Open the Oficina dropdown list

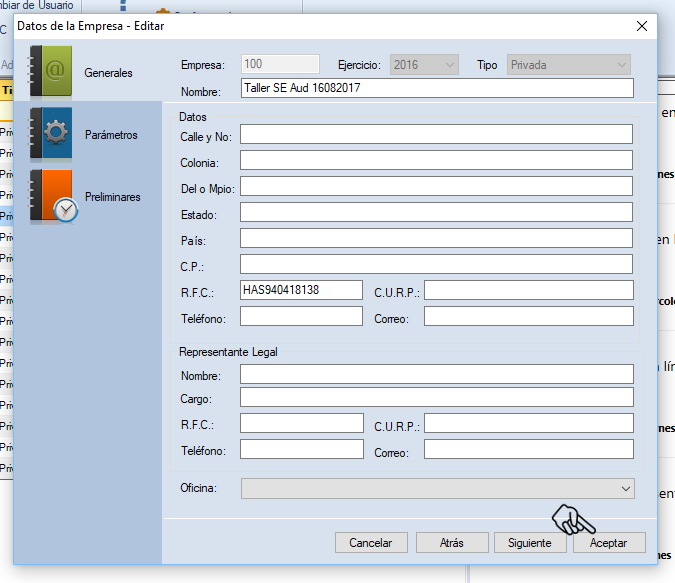pyautogui.click(x=437, y=488)
